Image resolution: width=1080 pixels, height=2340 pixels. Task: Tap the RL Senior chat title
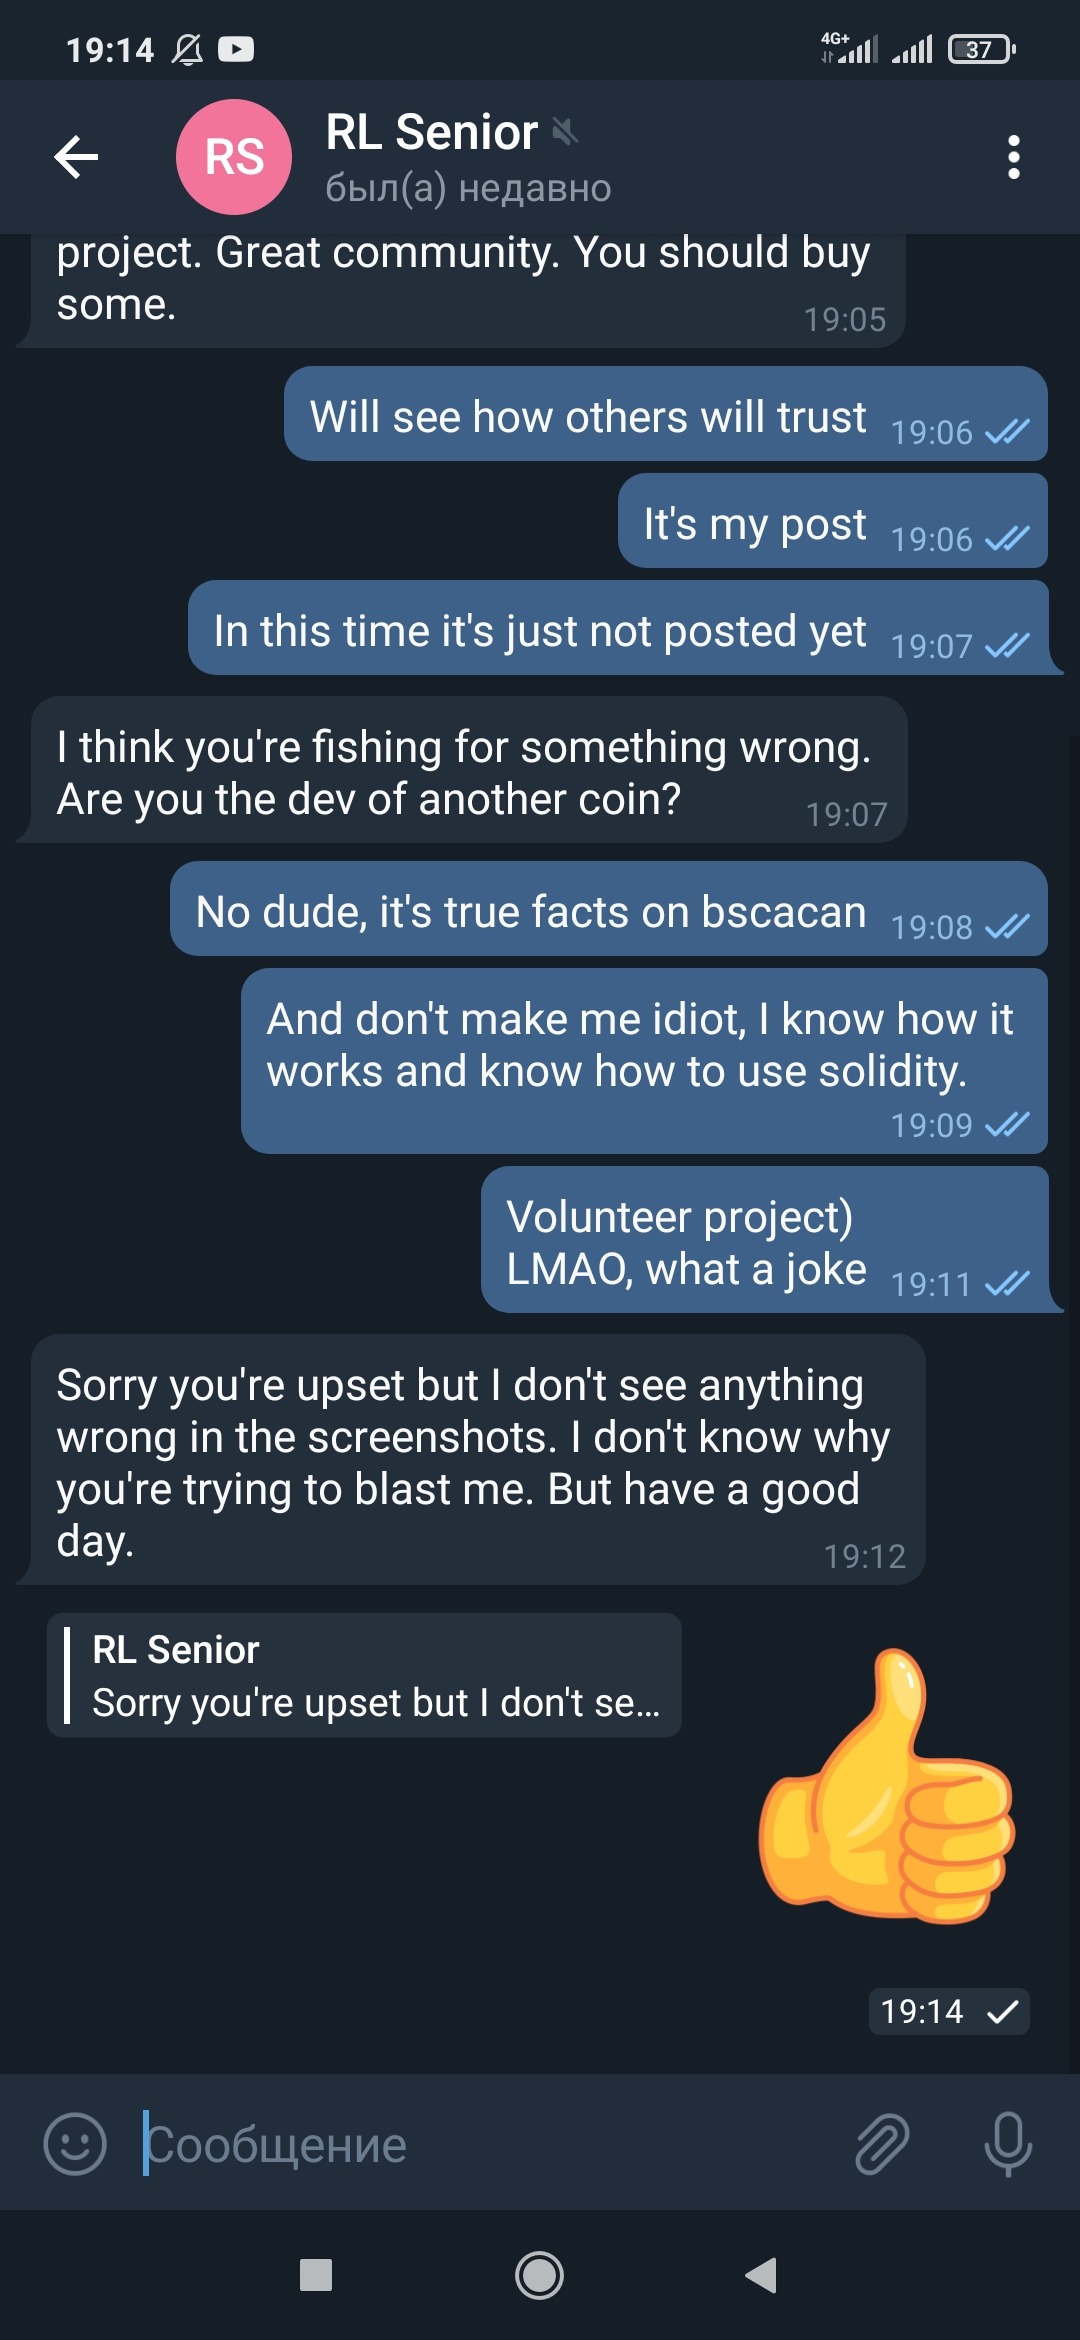click(x=431, y=133)
